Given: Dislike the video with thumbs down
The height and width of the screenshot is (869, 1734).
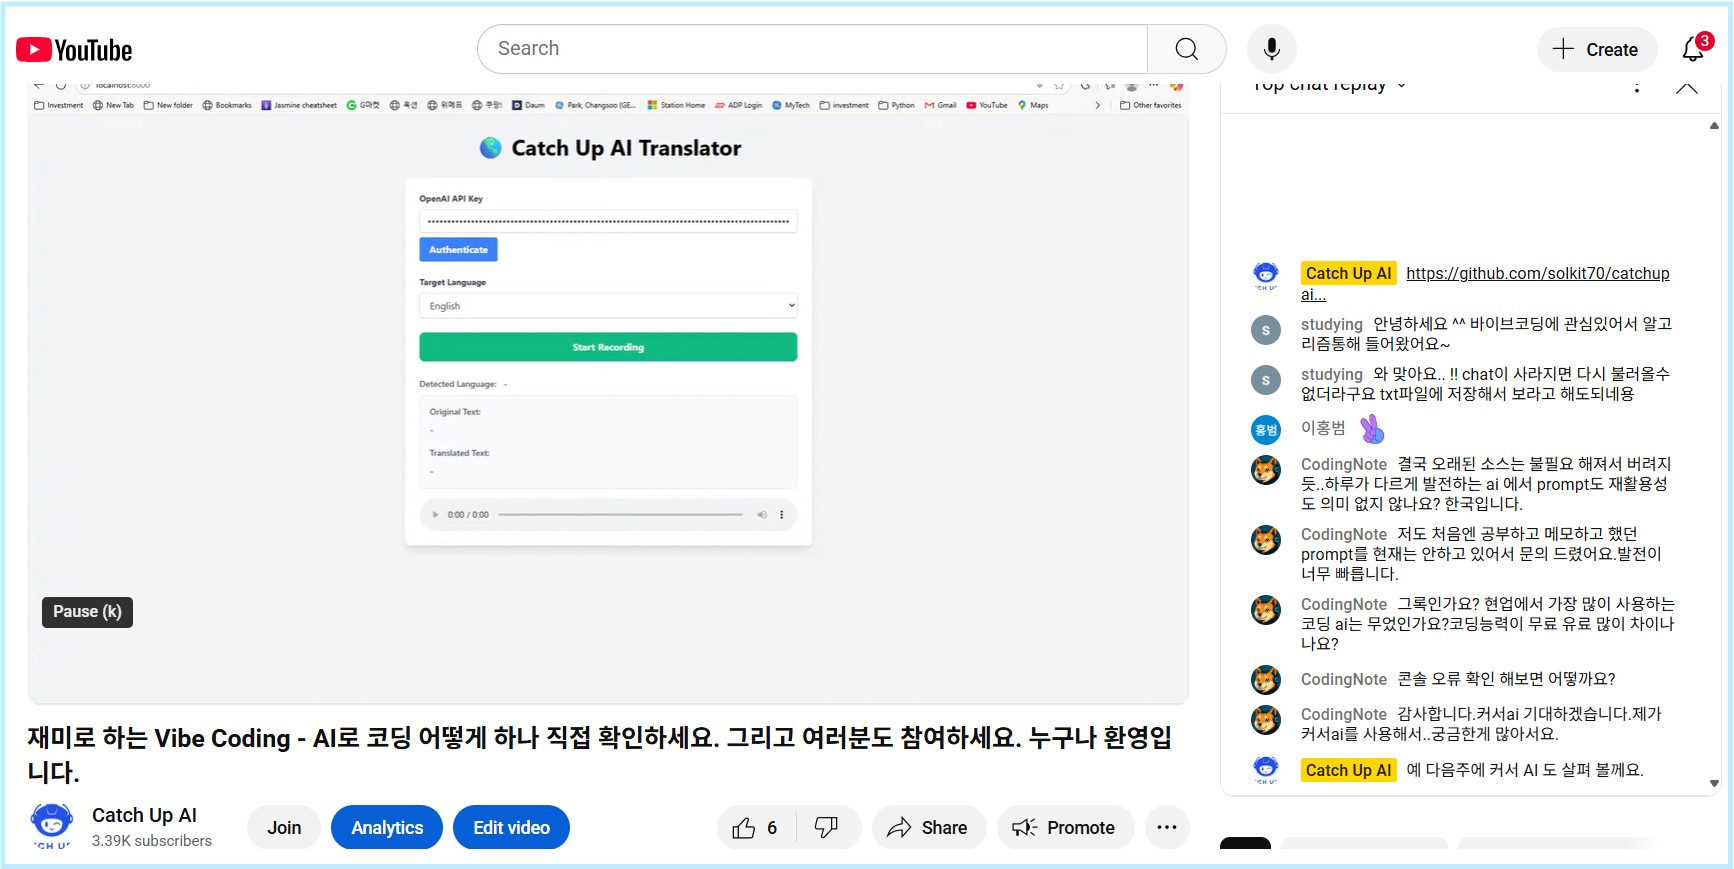Looking at the screenshot, I should tap(827, 827).
